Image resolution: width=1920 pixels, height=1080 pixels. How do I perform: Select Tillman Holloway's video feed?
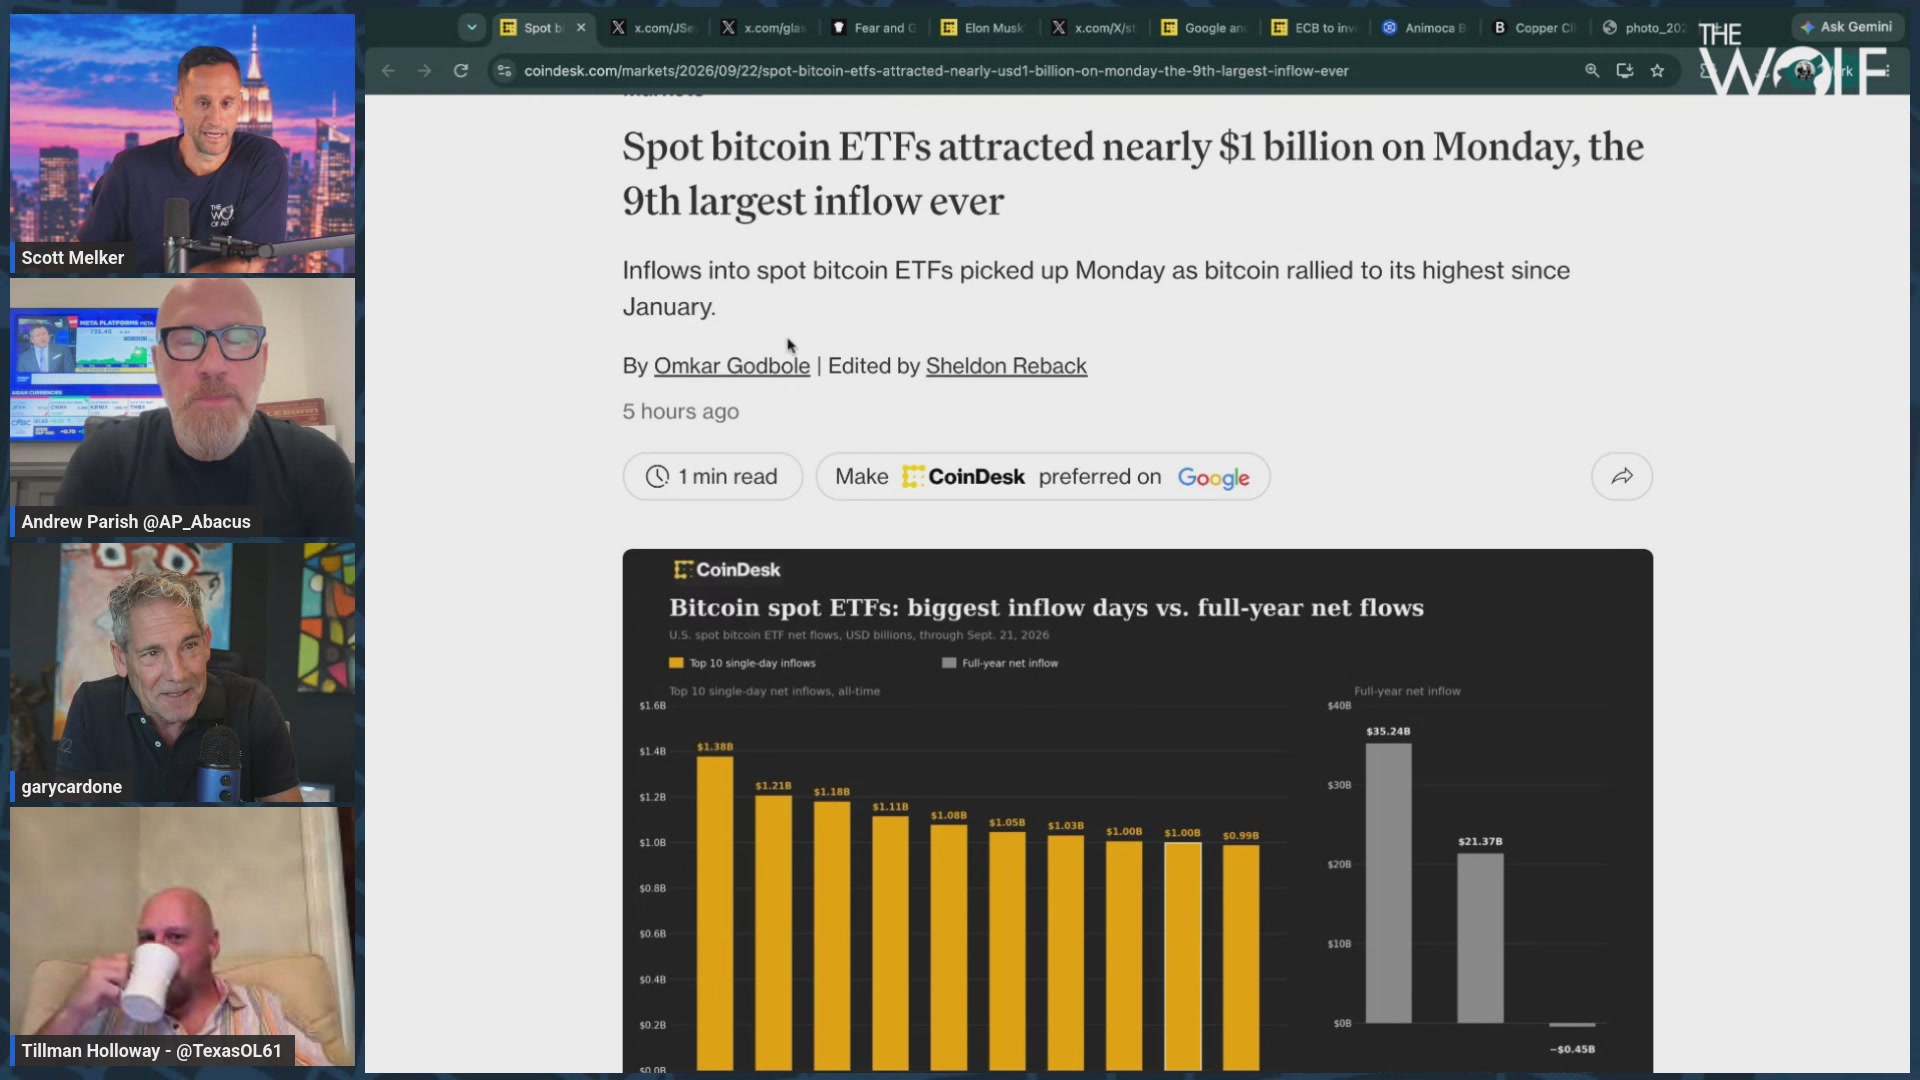tap(182, 937)
